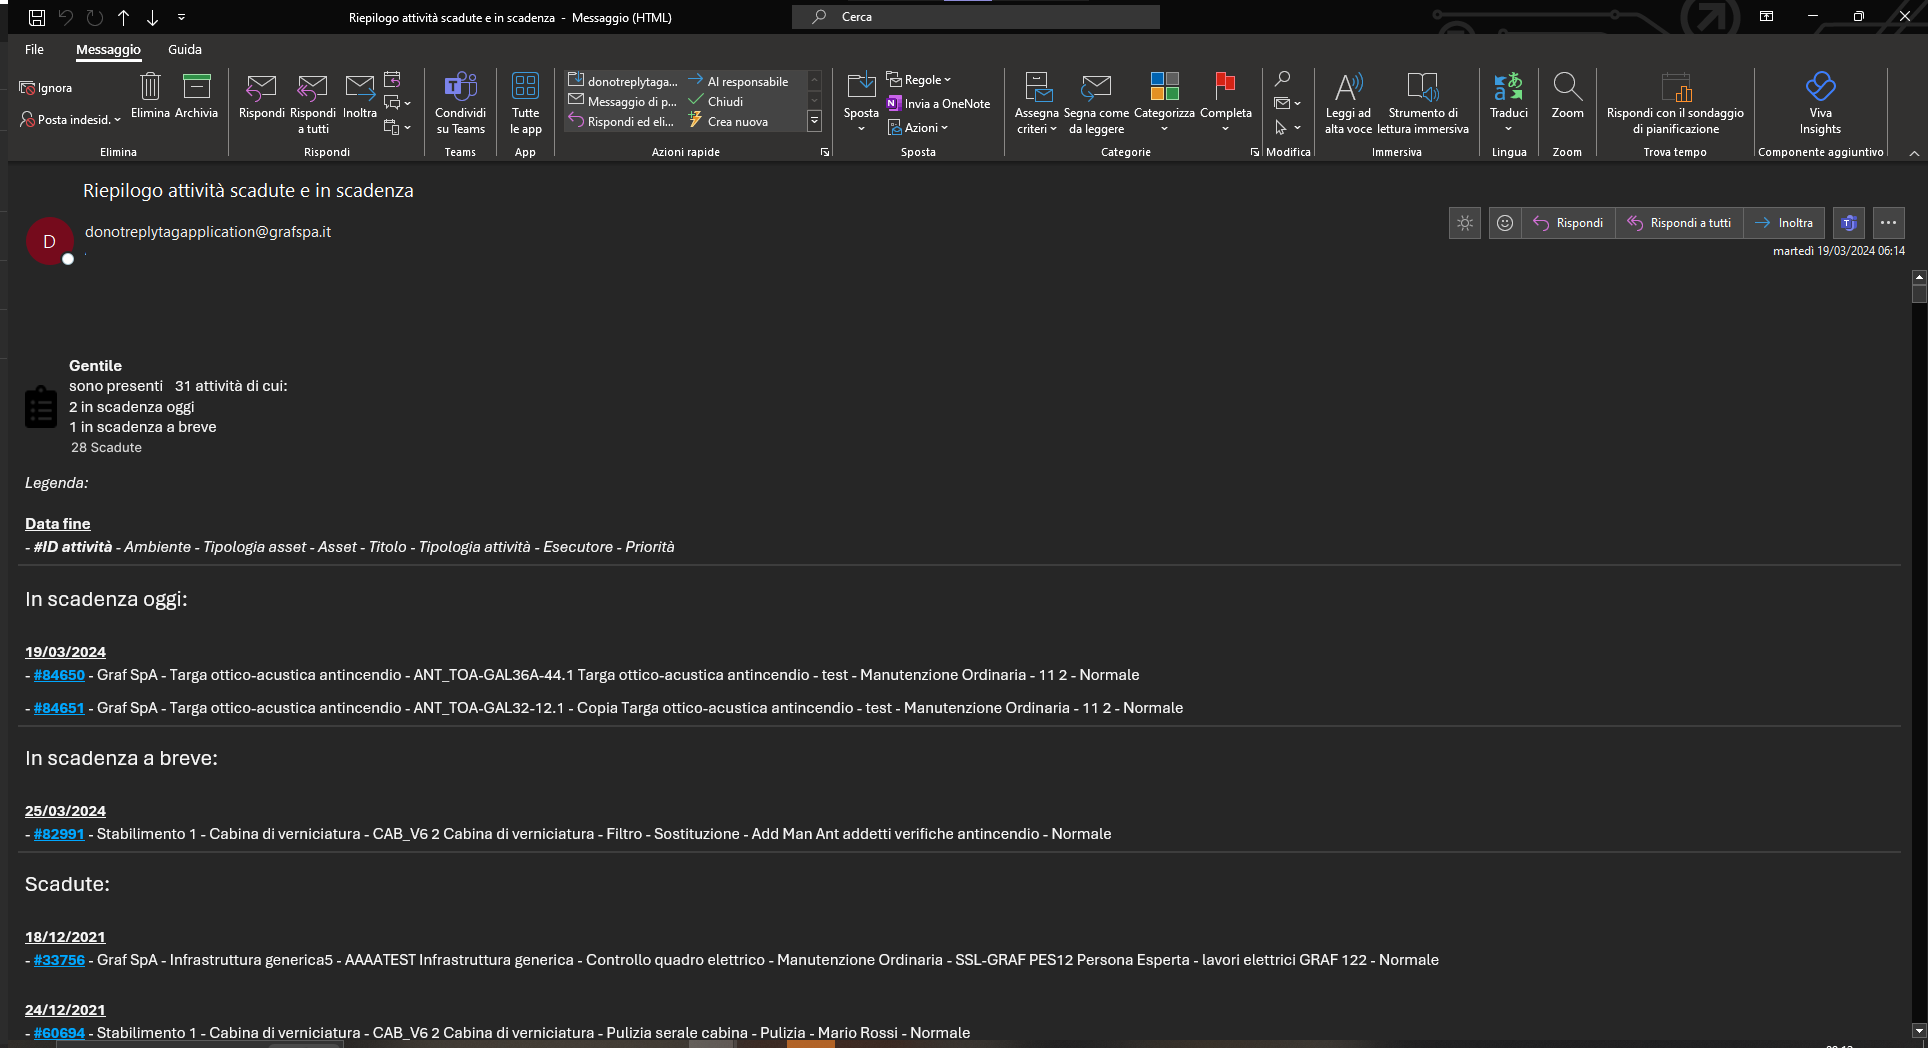Open activity link #84650
This screenshot has width=1928, height=1048.
pyautogui.click(x=59, y=675)
